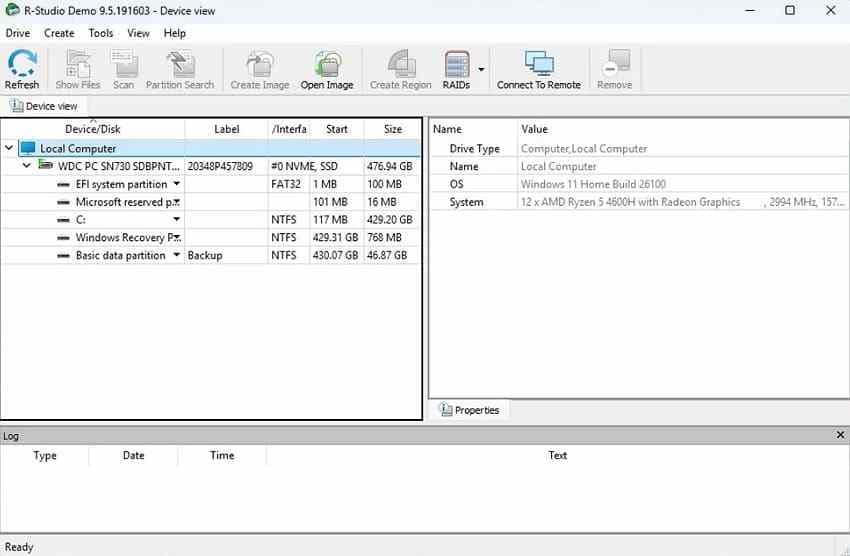Open the Windows Recovery partition dropdown arrow
Image resolution: width=850 pixels, height=556 pixels.
coord(177,237)
